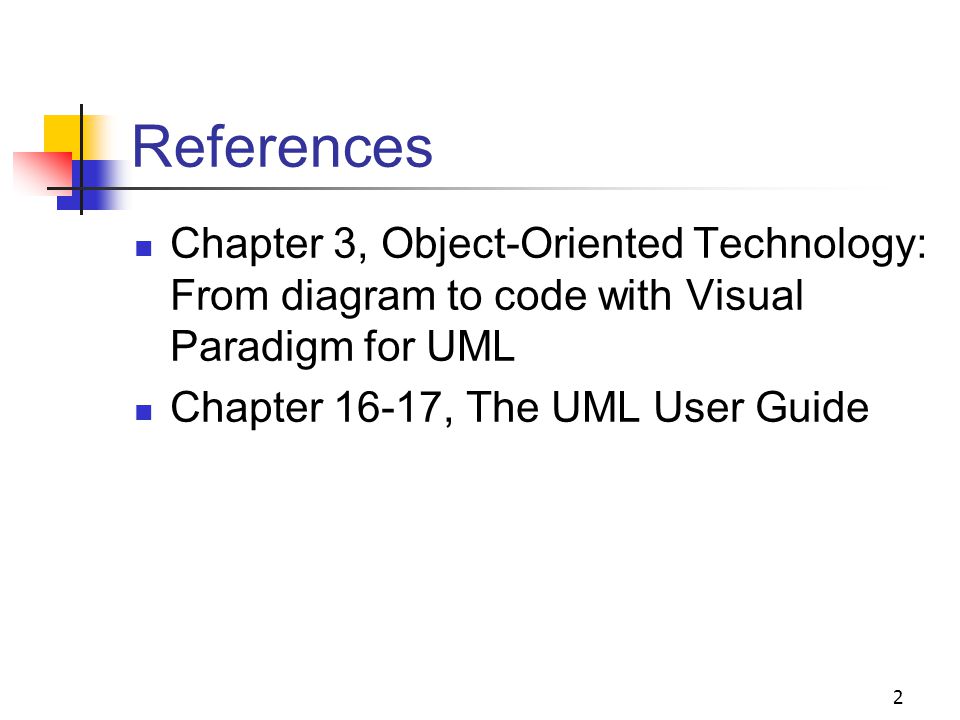Image resolution: width=960 pixels, height=720 pixels.
Task: Click the word diagram
Action: pos(358,298)
